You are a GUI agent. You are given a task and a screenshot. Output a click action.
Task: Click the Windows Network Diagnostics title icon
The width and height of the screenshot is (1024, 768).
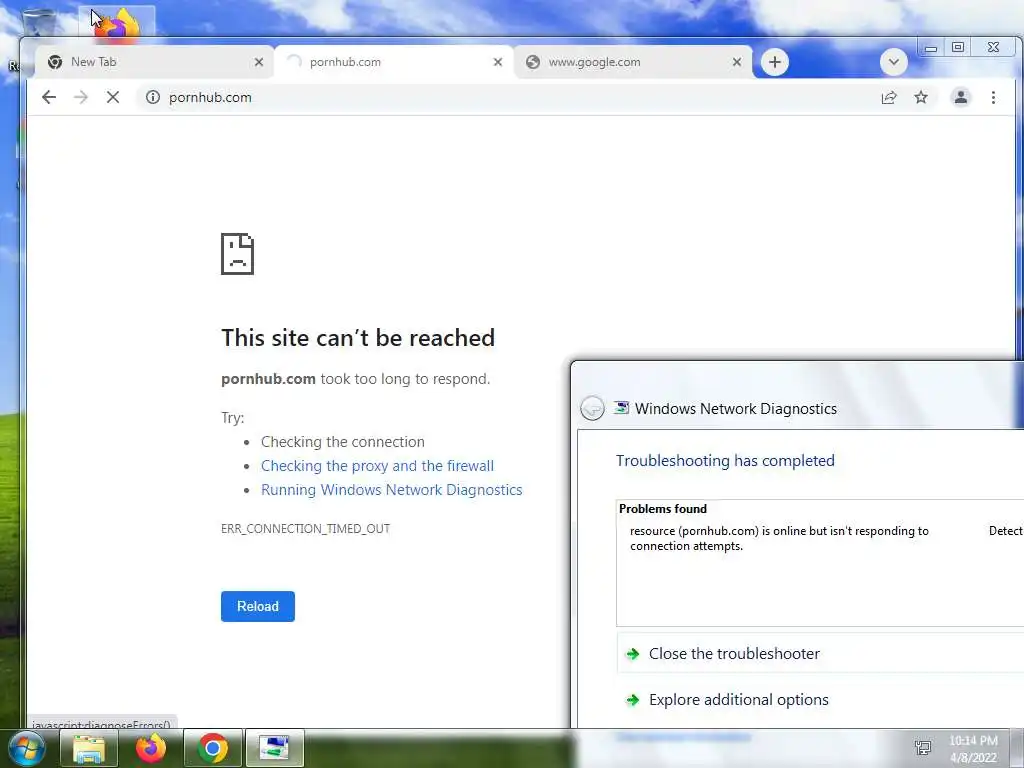[x=621, y=408]
